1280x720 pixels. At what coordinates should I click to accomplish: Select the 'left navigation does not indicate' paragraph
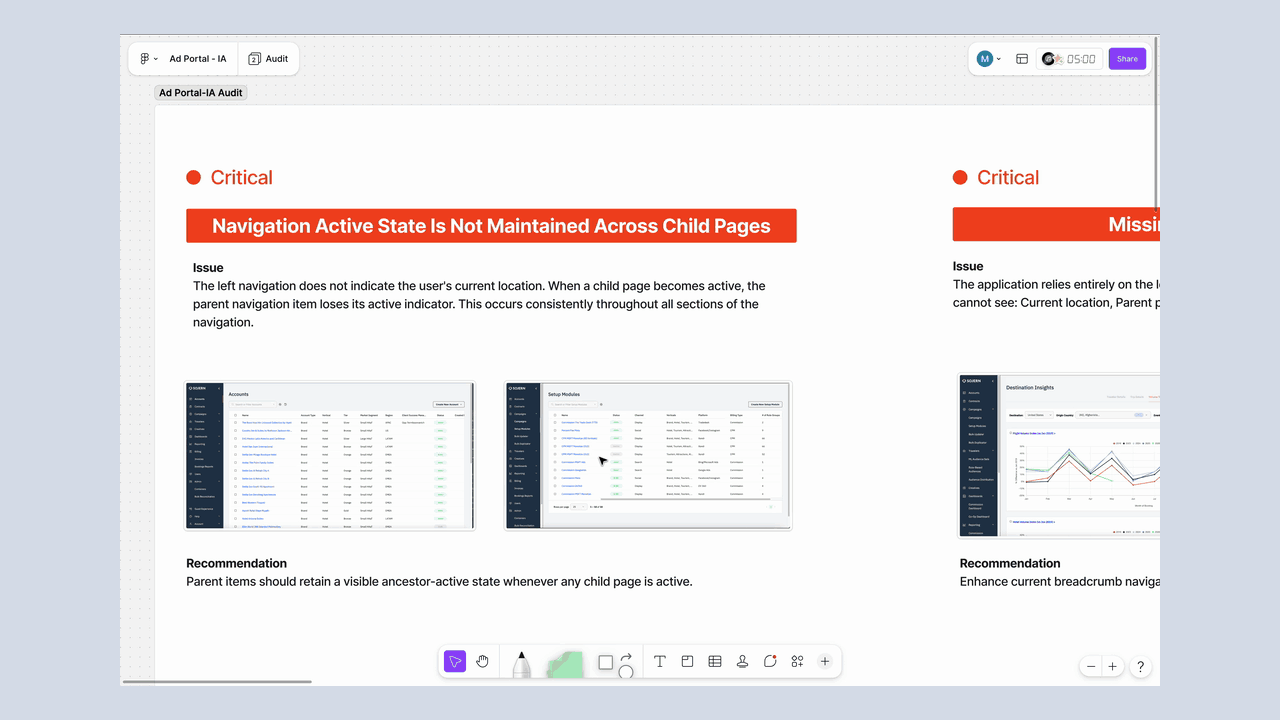coord(479,304)
